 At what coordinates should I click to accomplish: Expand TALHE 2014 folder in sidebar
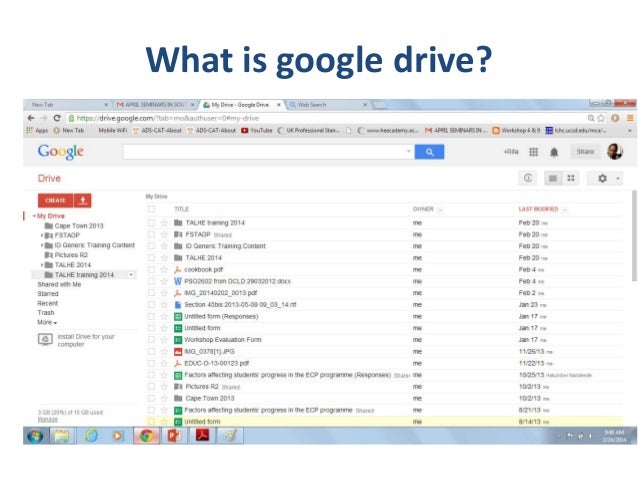42,265
